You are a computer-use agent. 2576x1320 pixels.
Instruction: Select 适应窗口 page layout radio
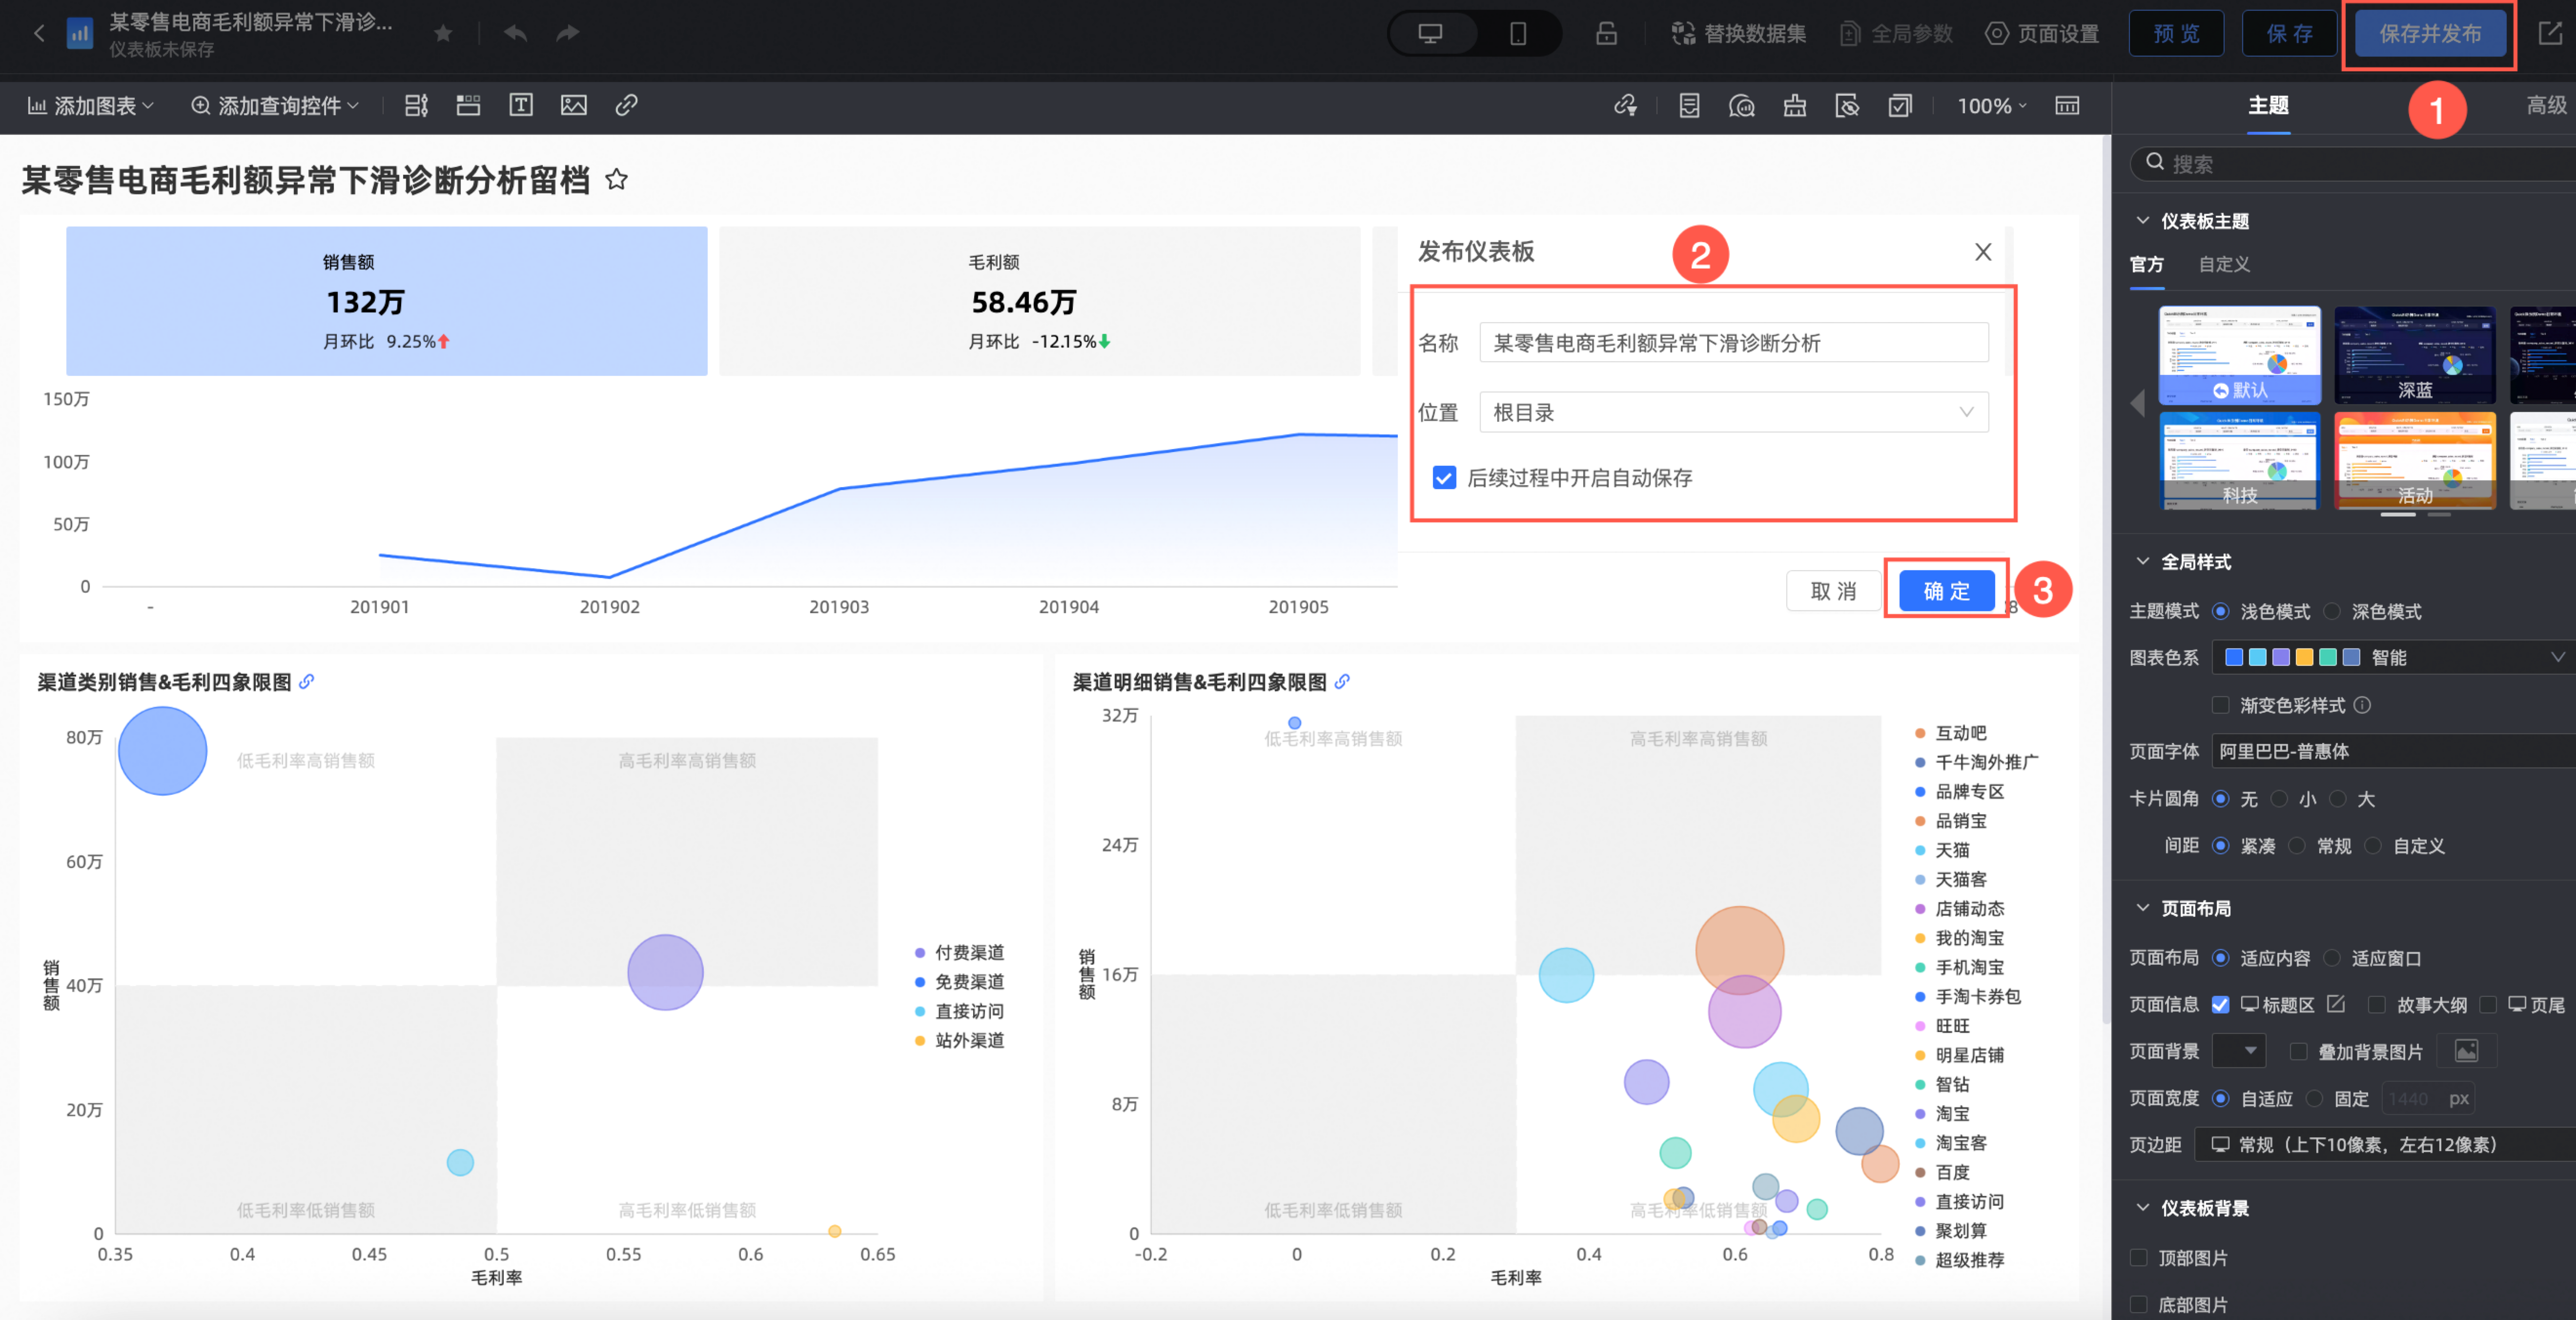pyautogui.click(x=2332, y=958)
